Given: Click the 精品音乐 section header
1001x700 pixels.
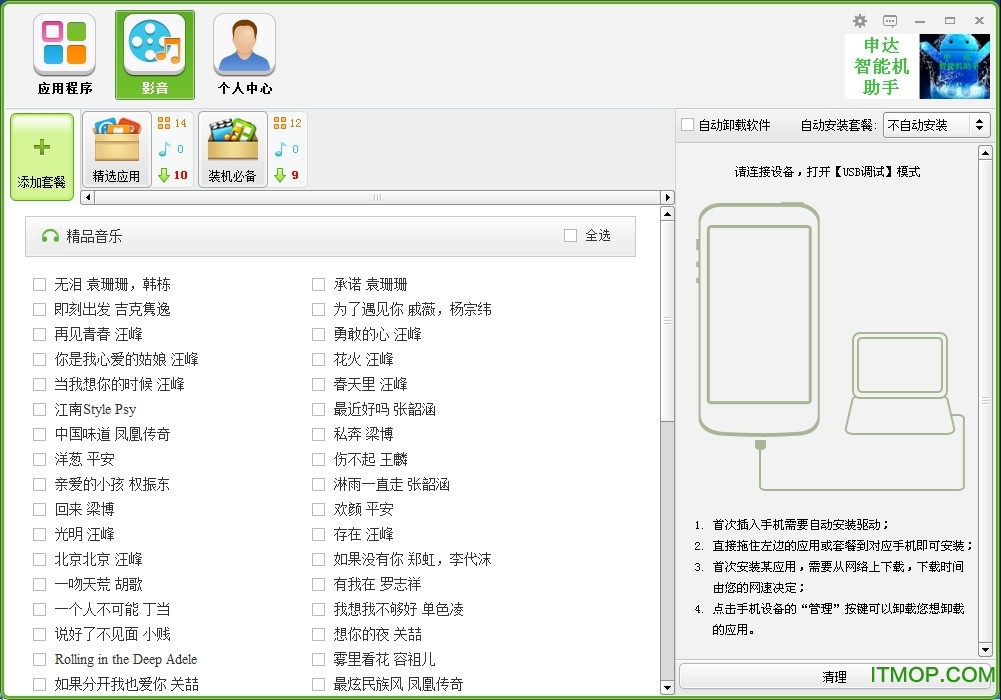Looking at the screenshot, I should (x=95, y=236).
